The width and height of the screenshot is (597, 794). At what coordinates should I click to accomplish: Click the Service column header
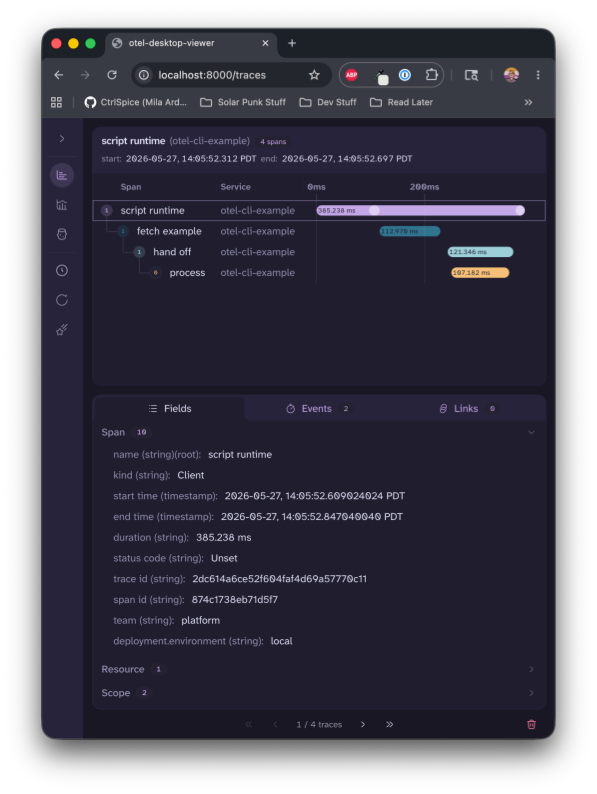235,187
